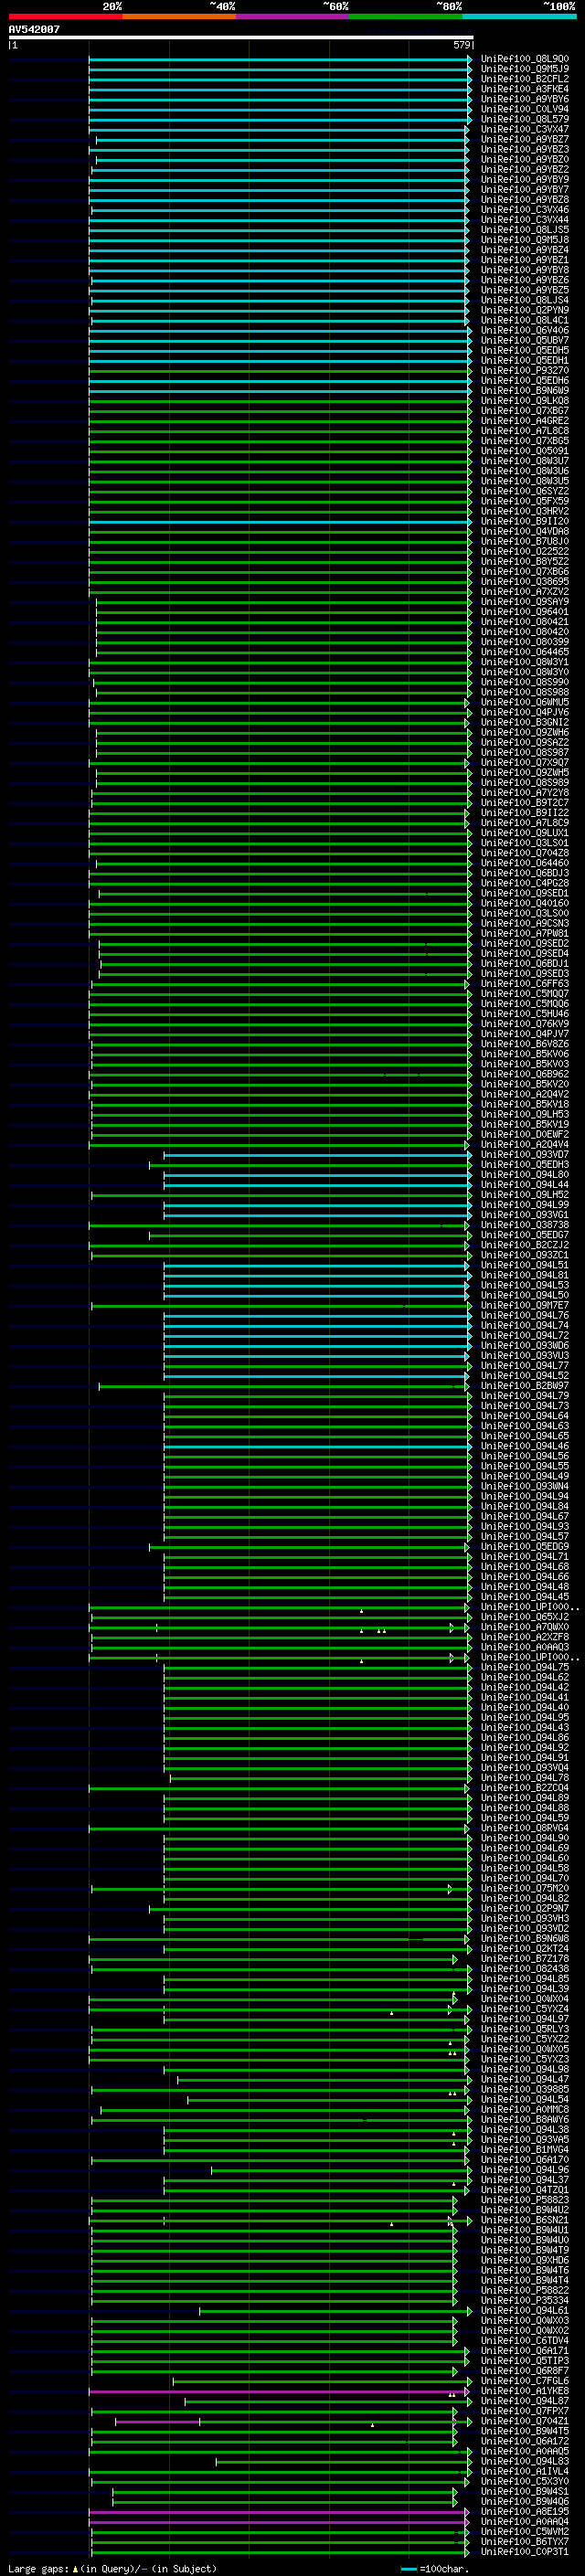585x2576 pixels.
Task: Select the UniRef100_P93270 label
Action: coord(525,370)
